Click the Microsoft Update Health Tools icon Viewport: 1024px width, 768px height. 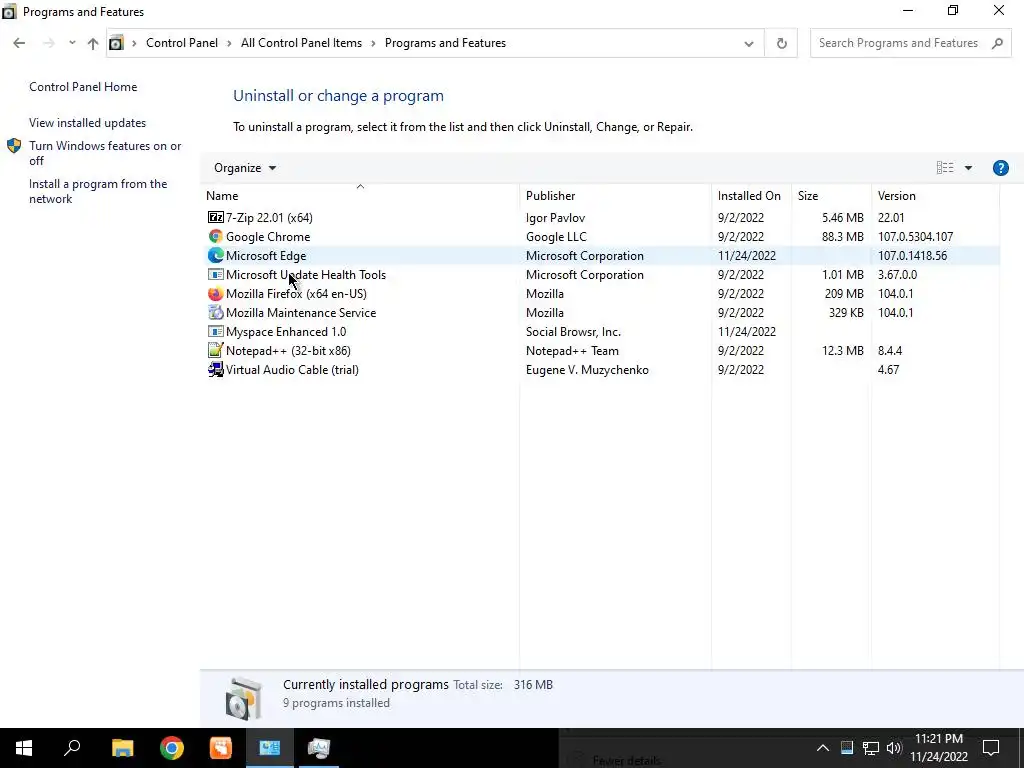[x=216, y=274]
